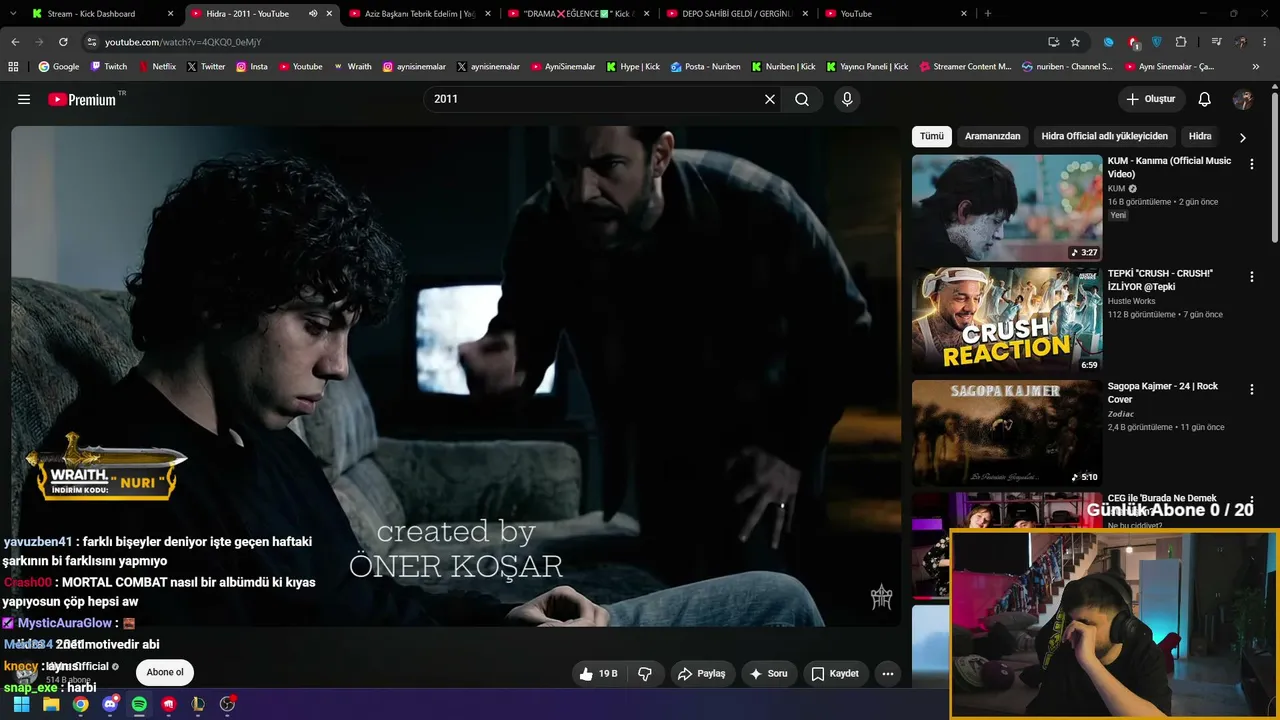Open YouTube notifications bell

1205,99
